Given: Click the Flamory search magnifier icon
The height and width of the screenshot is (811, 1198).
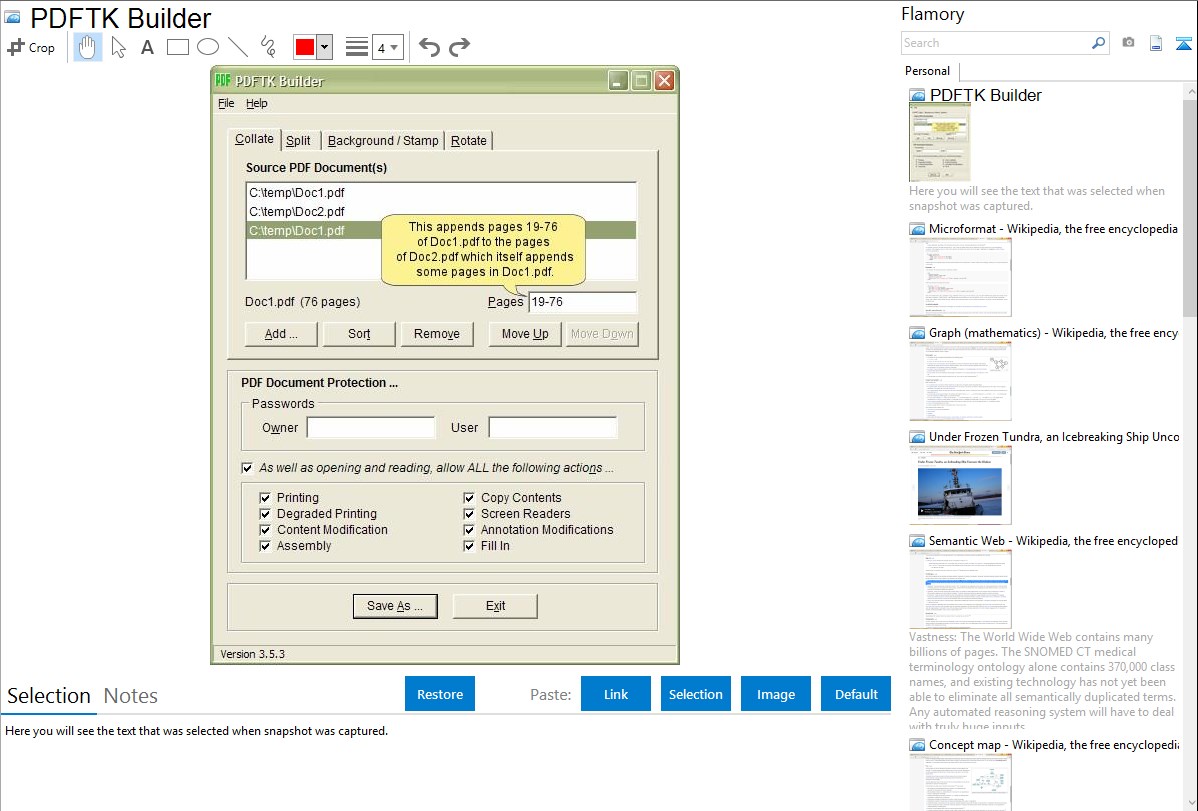Looking at the screenshot, I should pyautogui.click(x=1098, y=43).
